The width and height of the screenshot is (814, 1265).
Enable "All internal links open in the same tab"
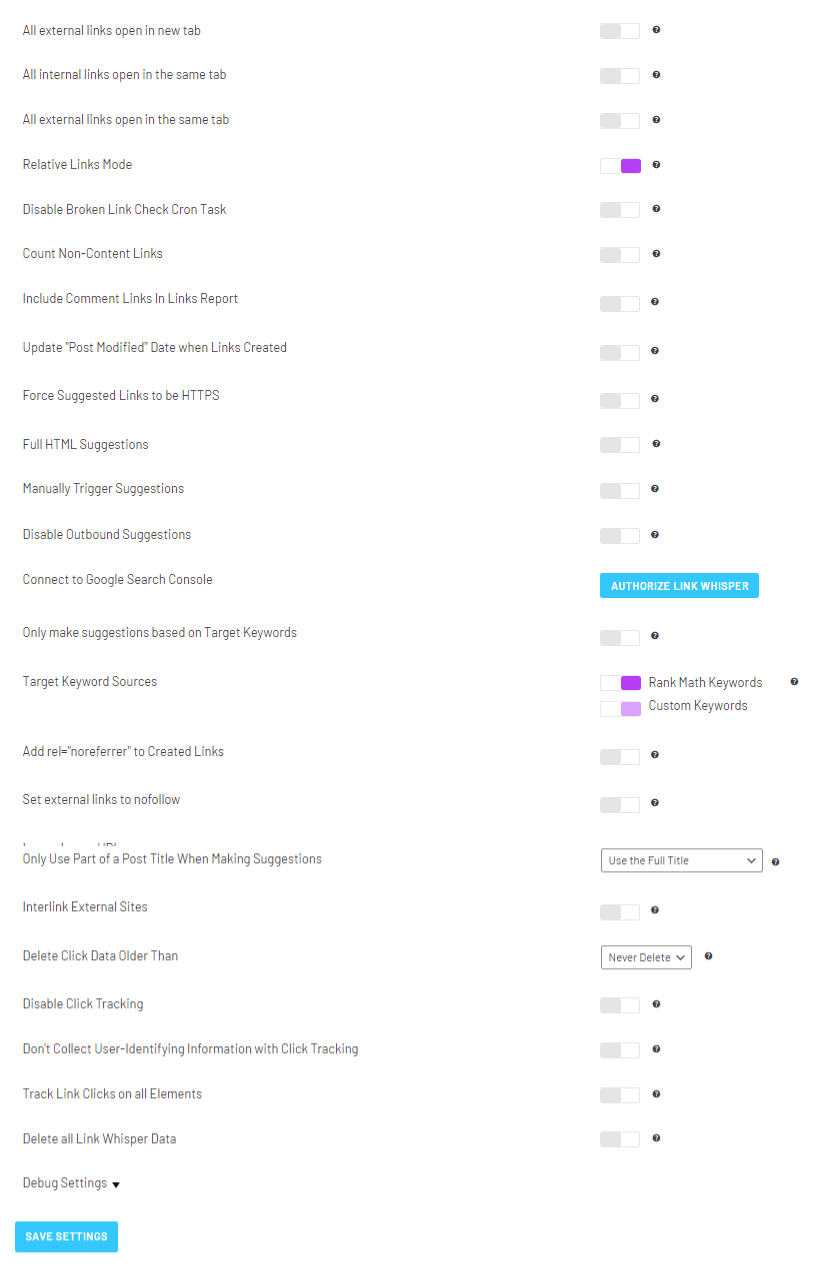click(x=619, y=76)
